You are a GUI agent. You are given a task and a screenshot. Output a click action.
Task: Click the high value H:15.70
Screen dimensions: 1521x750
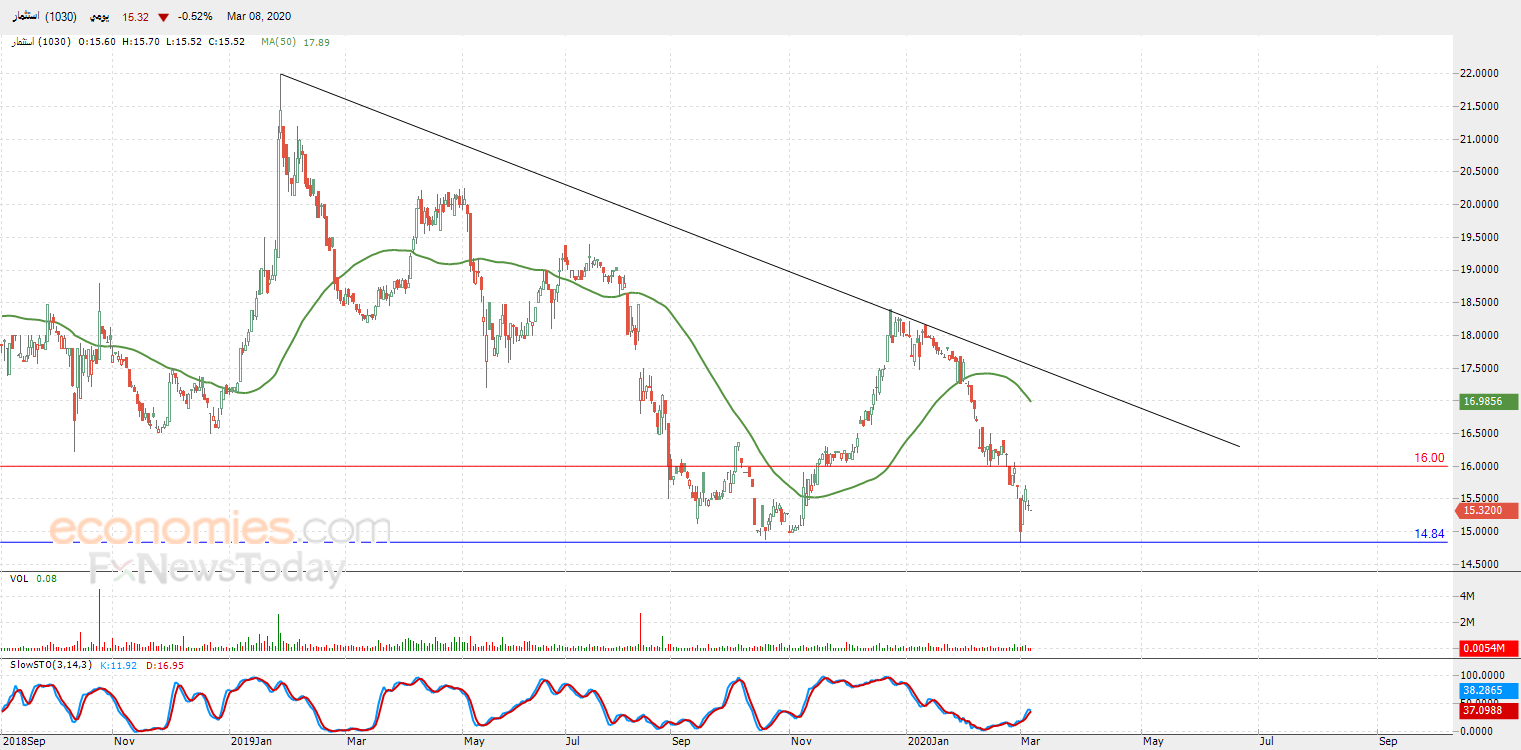click(139, 41)
